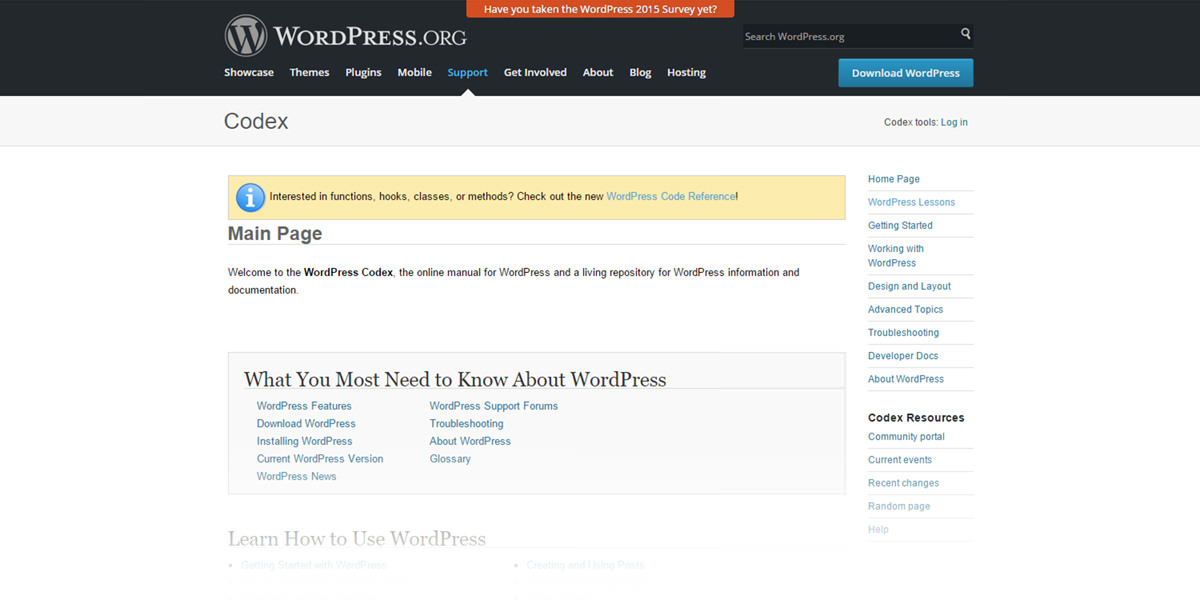Select WordPress Lessons in the sidebar

[x=911, y=202]
